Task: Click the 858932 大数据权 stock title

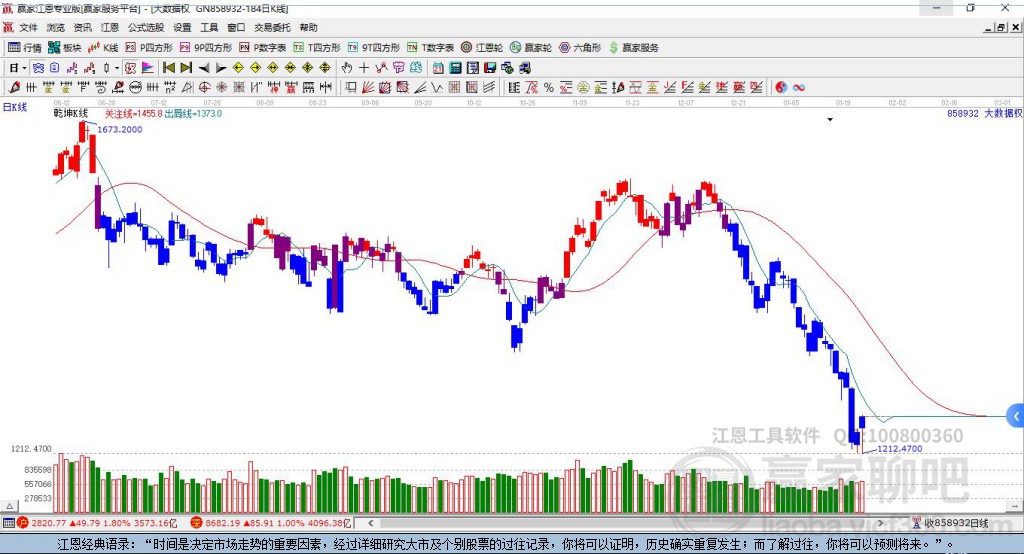Action: coord(984,113)
